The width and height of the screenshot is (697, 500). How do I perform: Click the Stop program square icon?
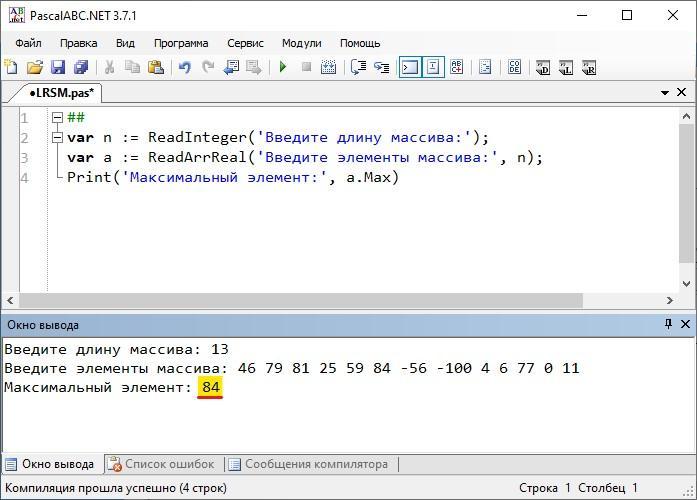[306, 68]
